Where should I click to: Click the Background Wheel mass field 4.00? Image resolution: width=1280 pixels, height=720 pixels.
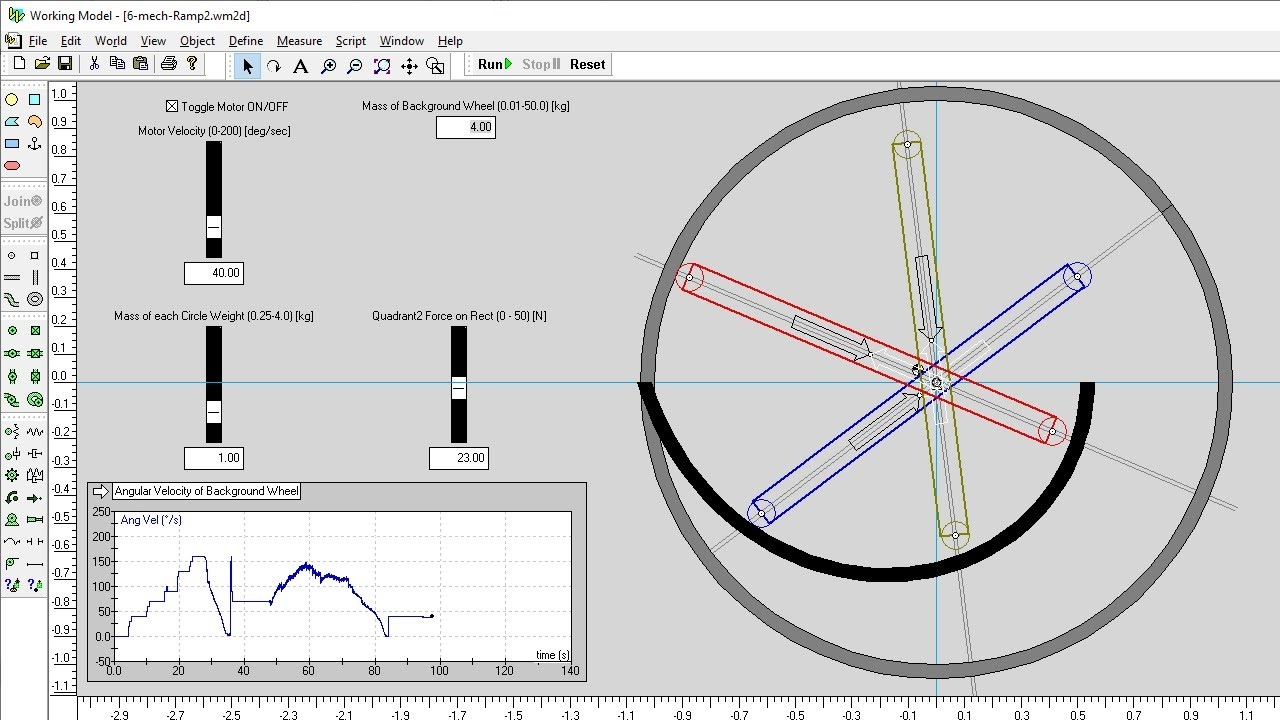(x=466, y=127)
